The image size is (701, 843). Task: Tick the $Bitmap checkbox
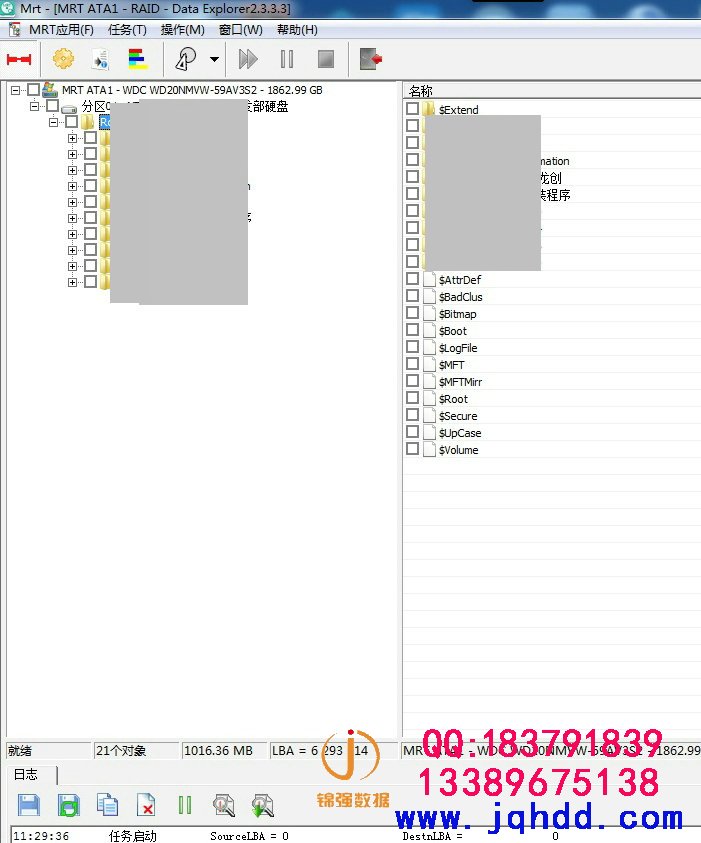(412, 313)
